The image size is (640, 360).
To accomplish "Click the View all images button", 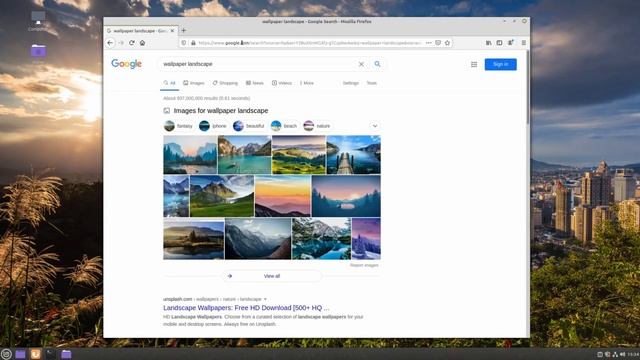I will 272,276.
